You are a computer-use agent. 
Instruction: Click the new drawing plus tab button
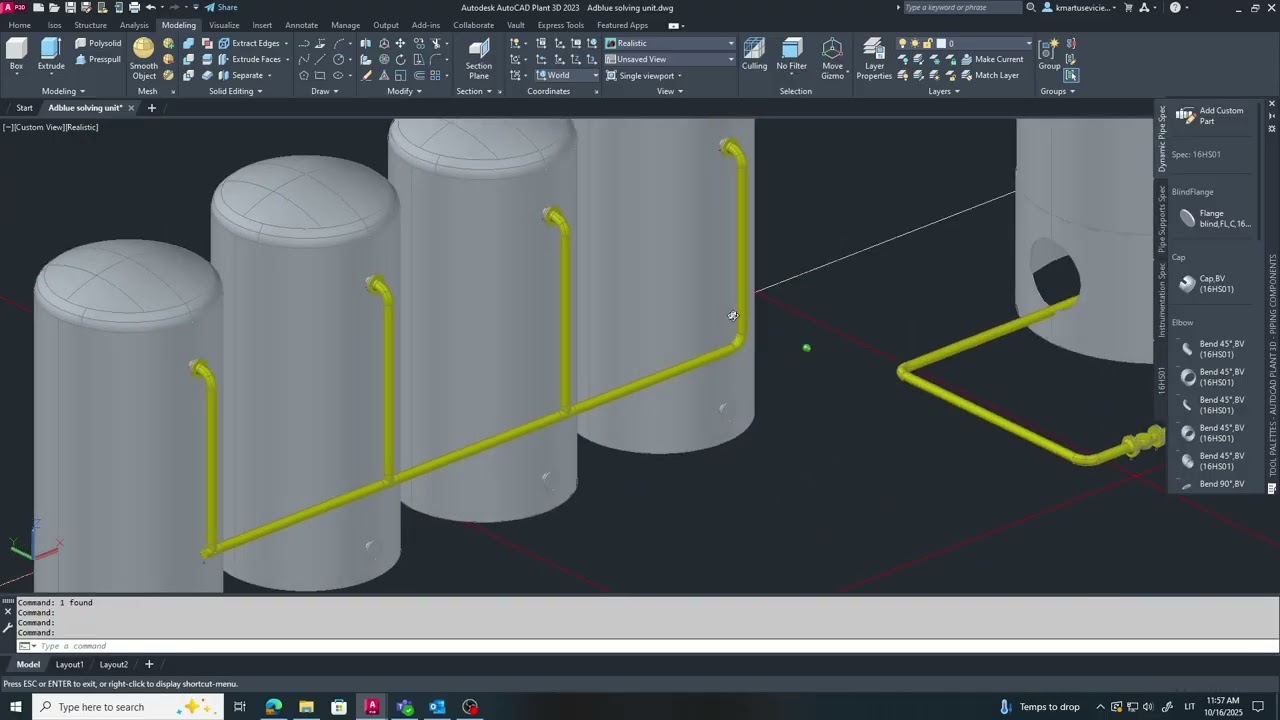click(152, 108)
